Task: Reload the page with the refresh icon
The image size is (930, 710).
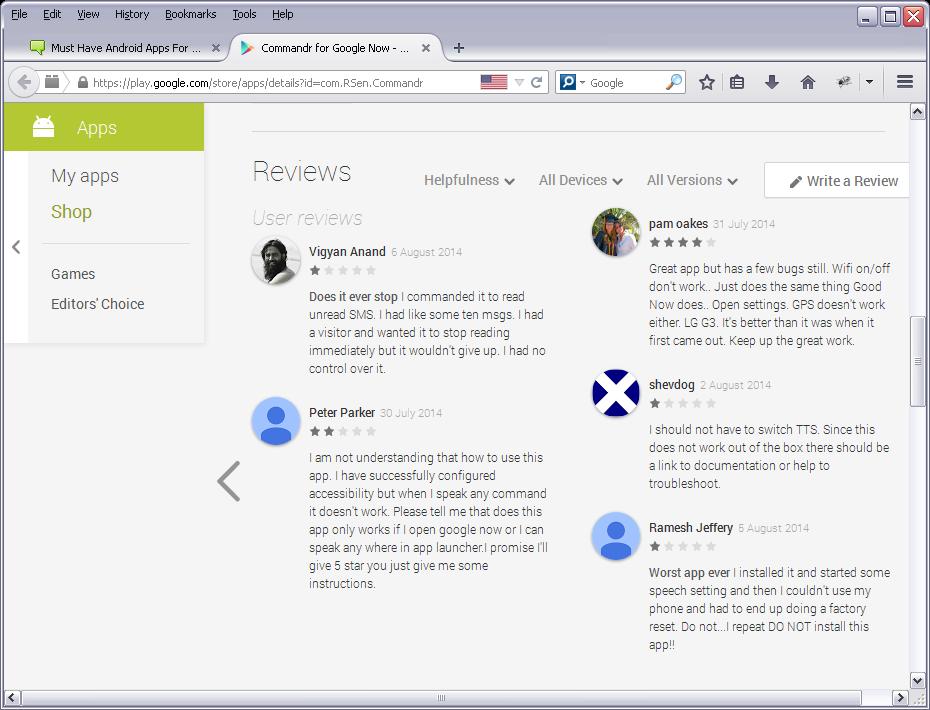Action: pyautogui.click(x=537, y=83)
